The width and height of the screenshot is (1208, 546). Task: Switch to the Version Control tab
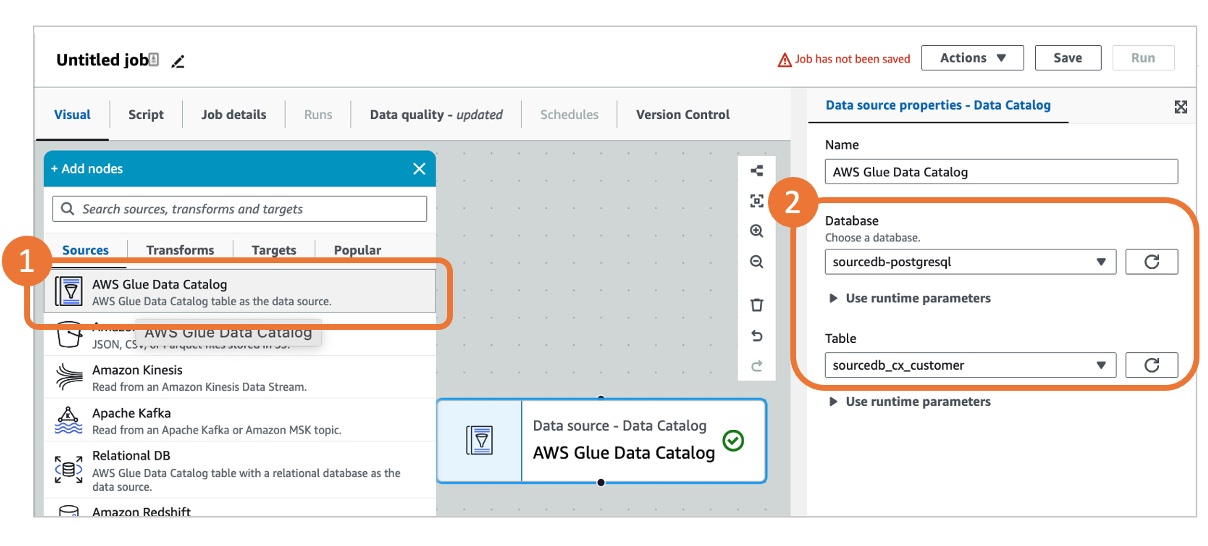[683, 114]
